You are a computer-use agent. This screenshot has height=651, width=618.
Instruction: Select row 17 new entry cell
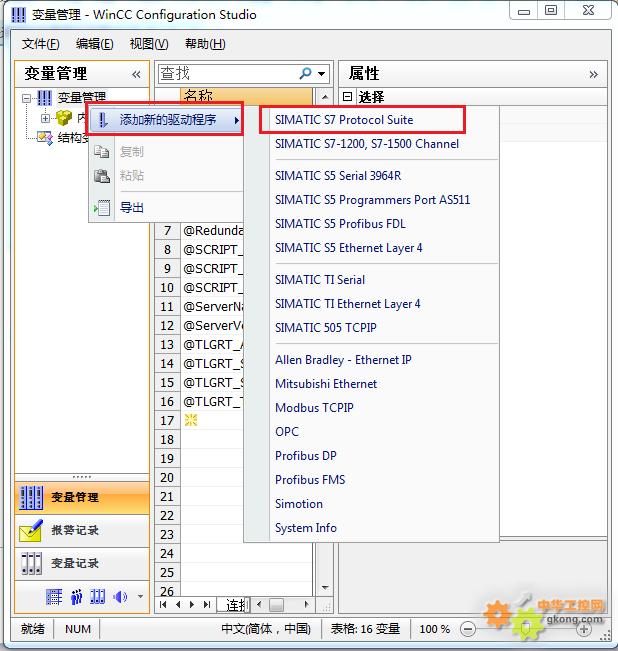click(x=212, y=421)
